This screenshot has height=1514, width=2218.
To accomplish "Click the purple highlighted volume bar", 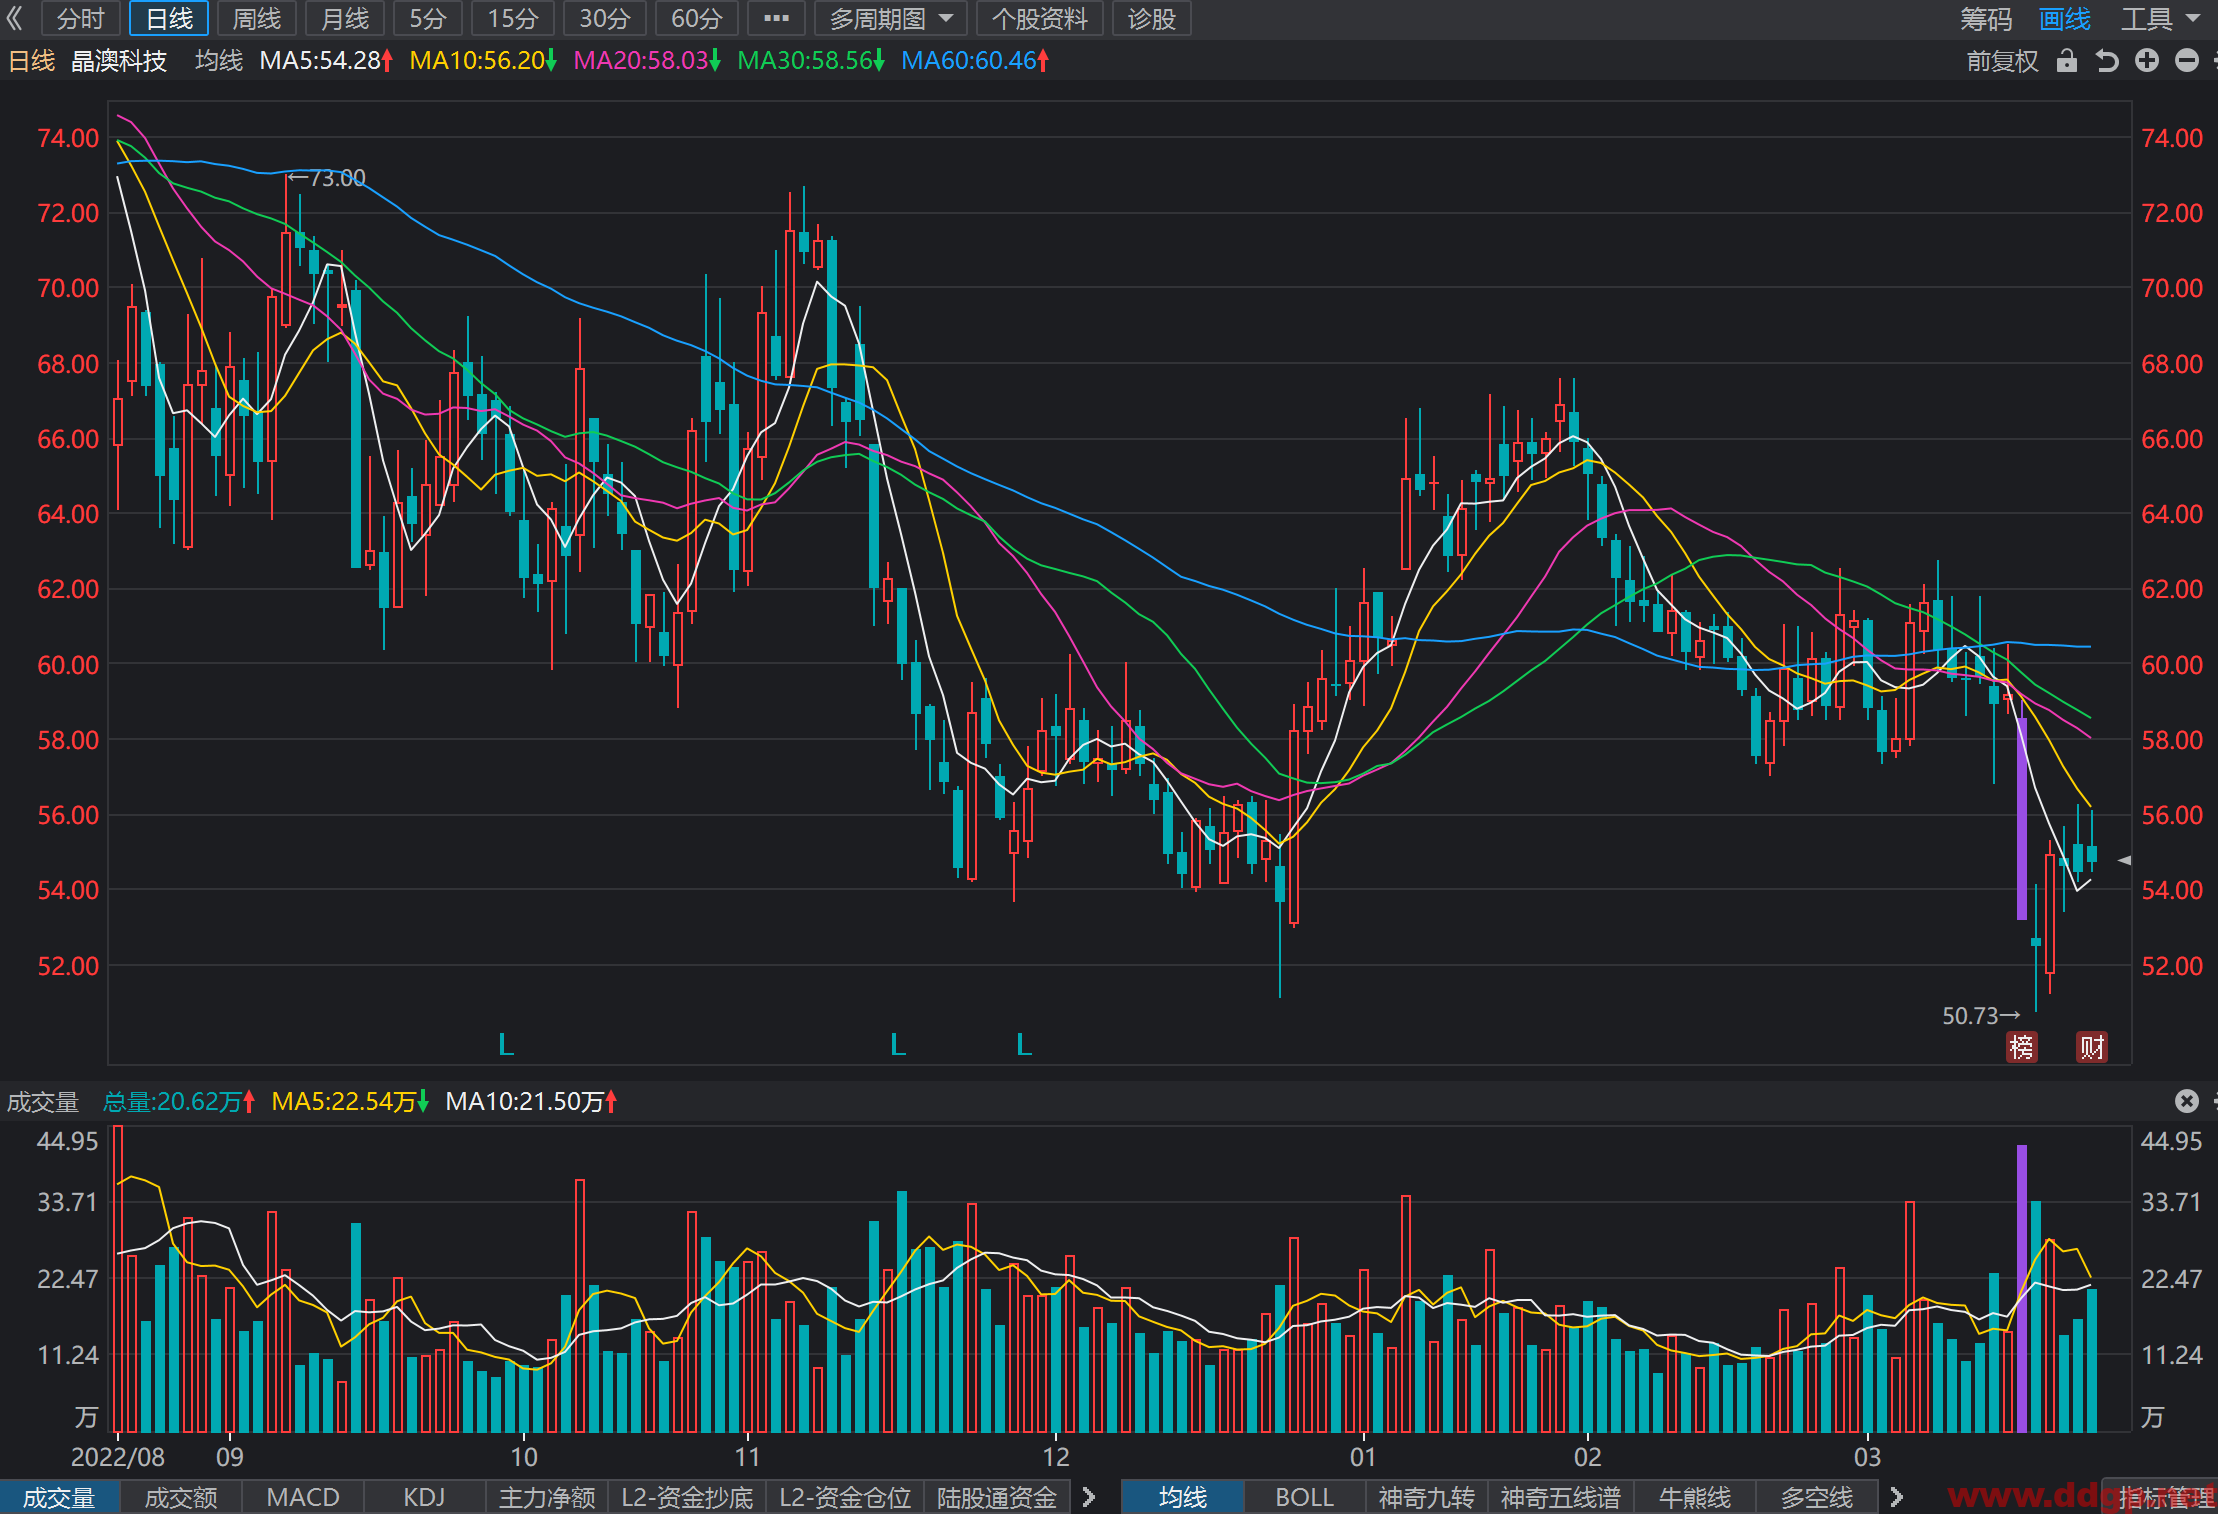I will point(2022,1288).
